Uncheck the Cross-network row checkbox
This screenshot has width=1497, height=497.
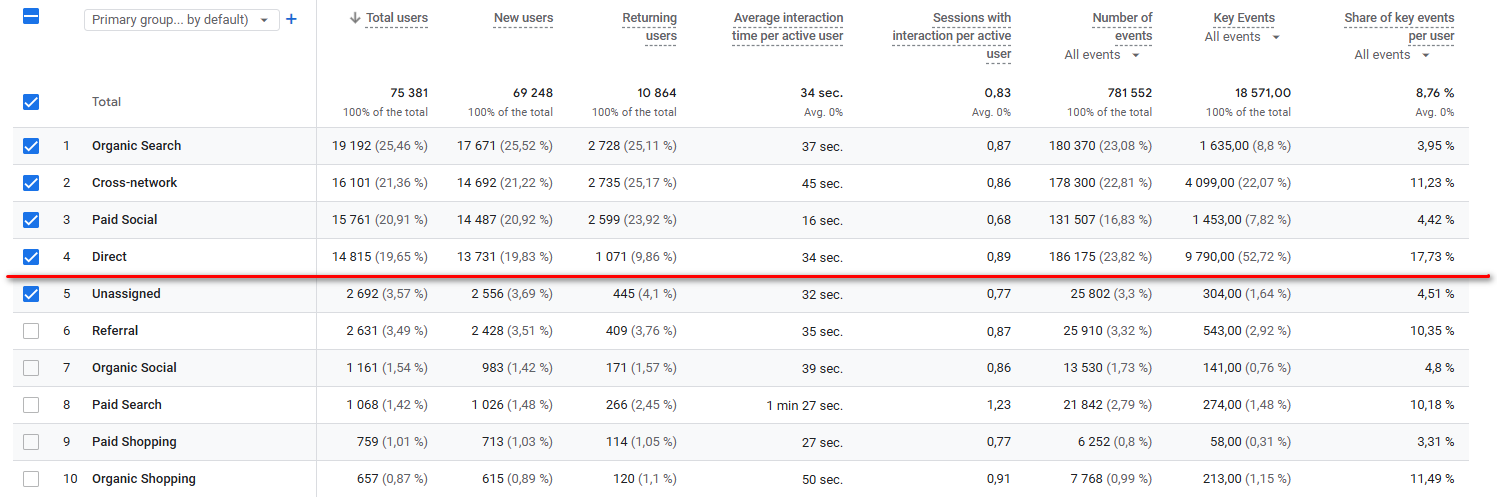point(31,183)
